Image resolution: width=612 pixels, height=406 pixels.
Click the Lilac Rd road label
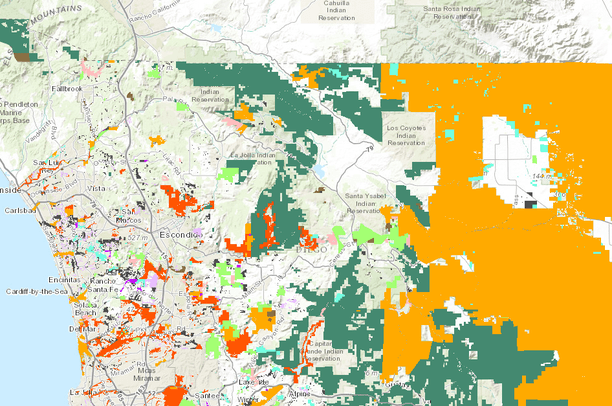click(x=172, y=166)
